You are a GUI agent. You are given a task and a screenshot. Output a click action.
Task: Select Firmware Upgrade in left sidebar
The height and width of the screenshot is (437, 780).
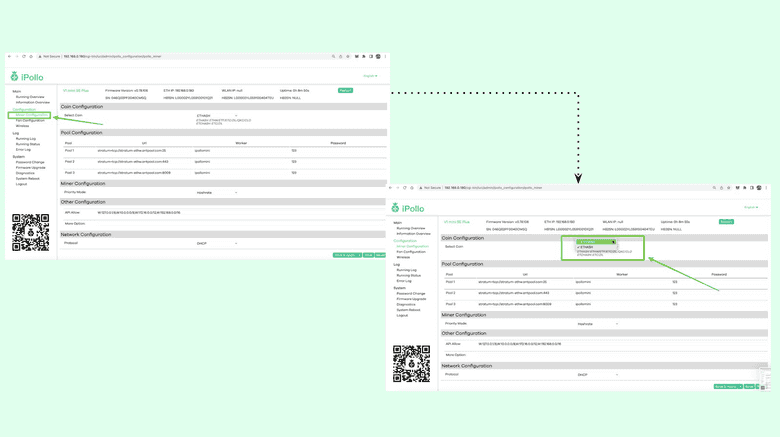point(31,167)
